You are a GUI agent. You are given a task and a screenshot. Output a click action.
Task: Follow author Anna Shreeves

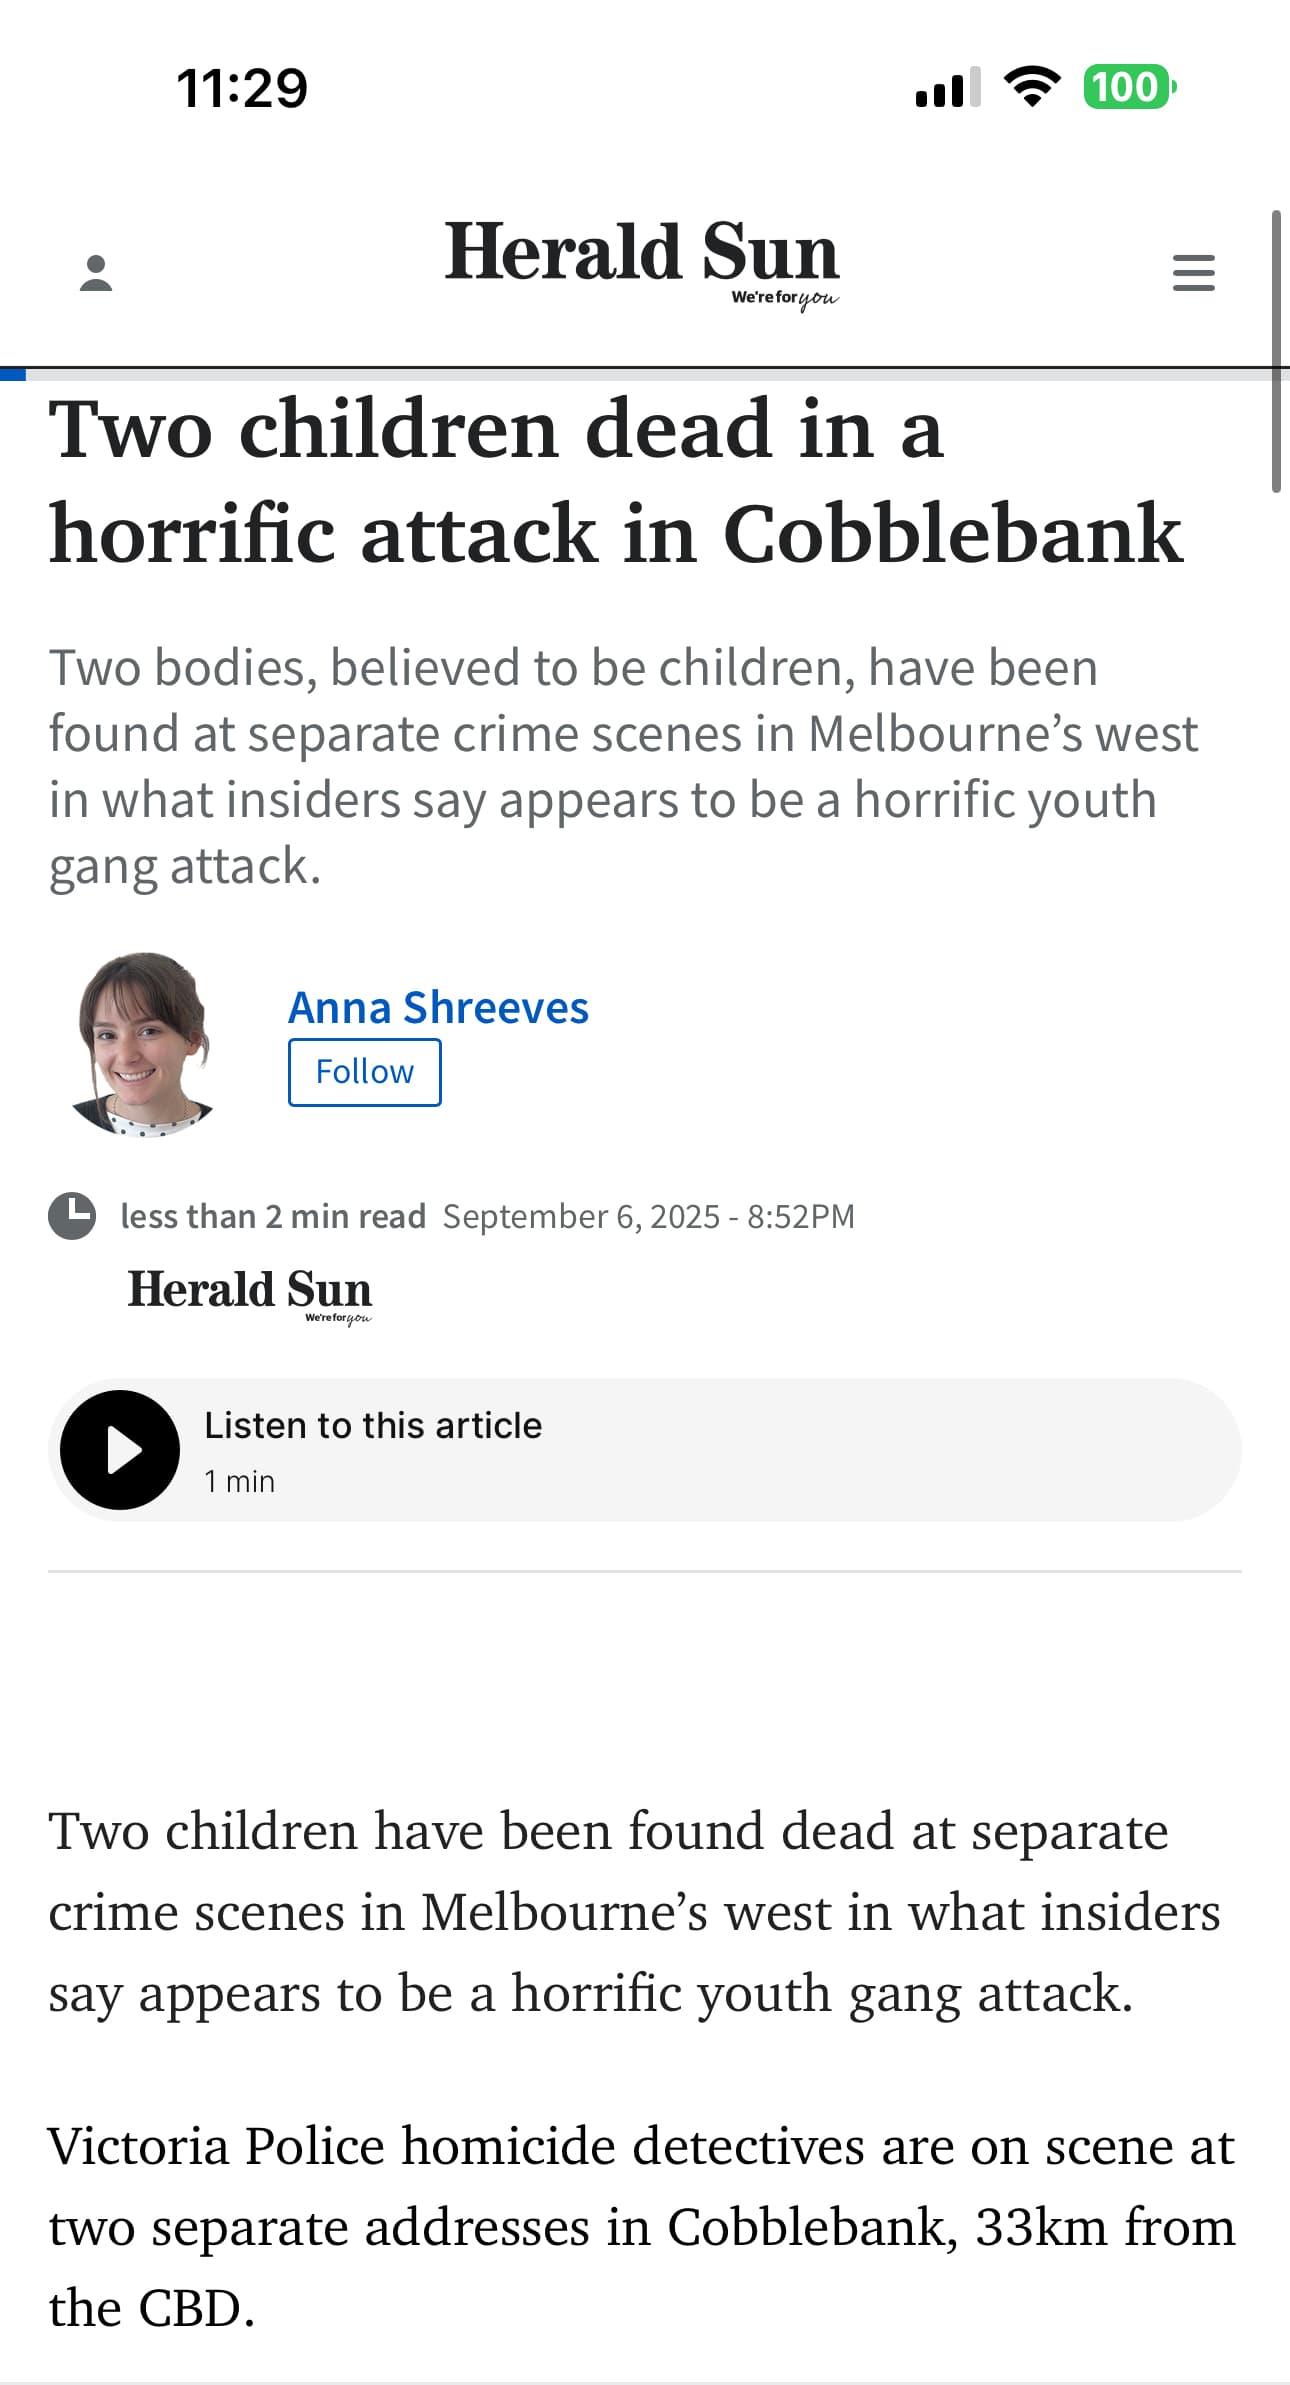364,1072
